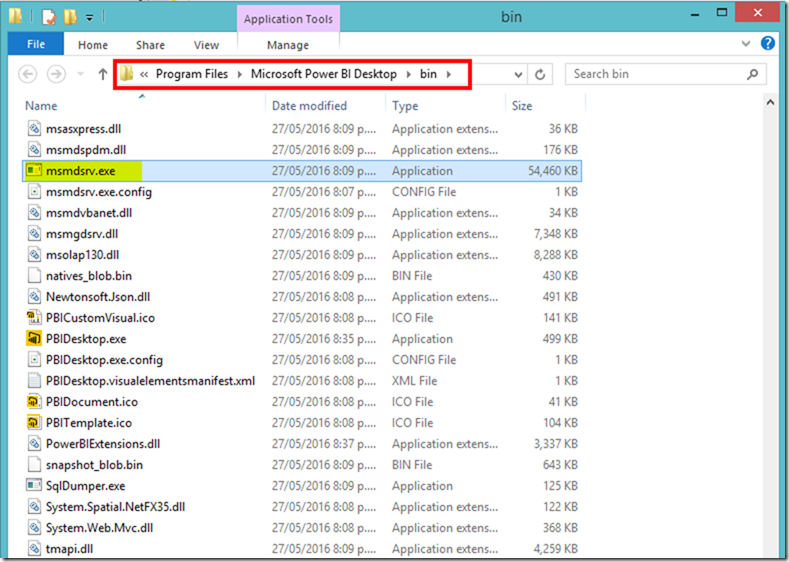Click the 3,337 KB size value

click(x=556, y=444)
